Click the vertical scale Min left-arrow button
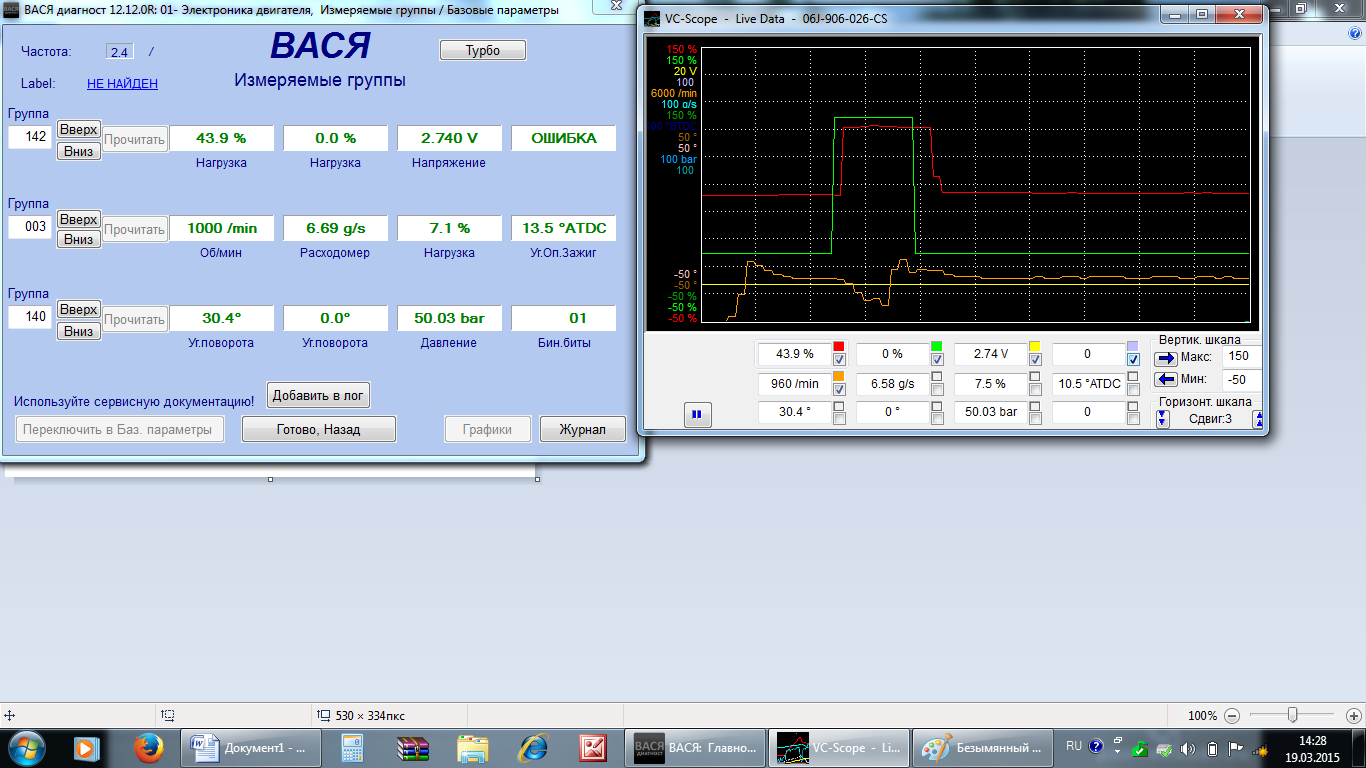1366x768 pixels. (x=1166, y=380)
